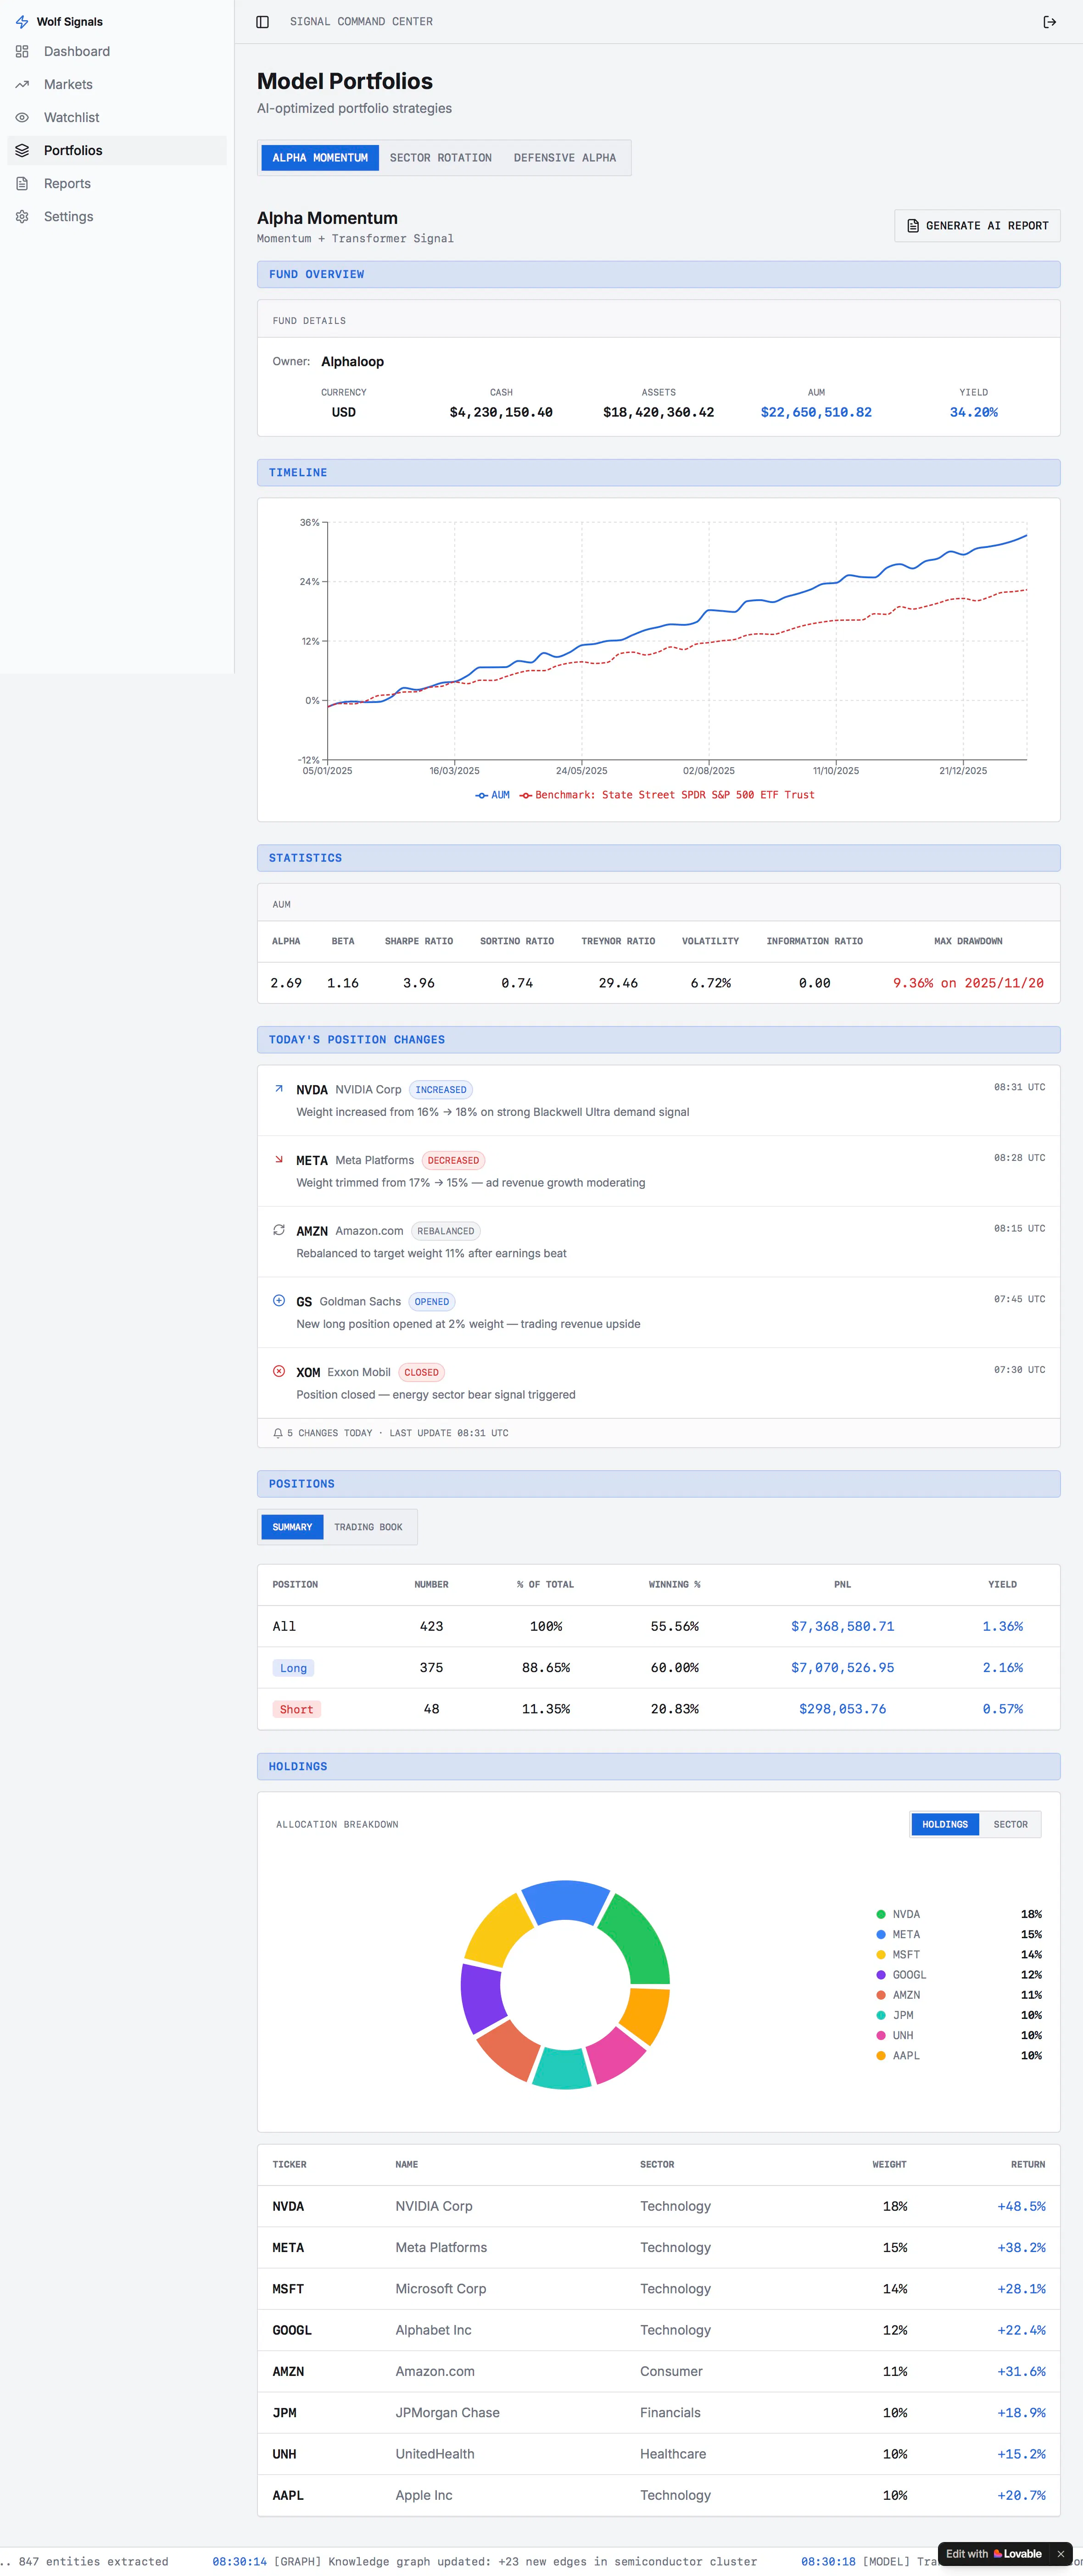Click the NVDA green legend dot

881,1914
